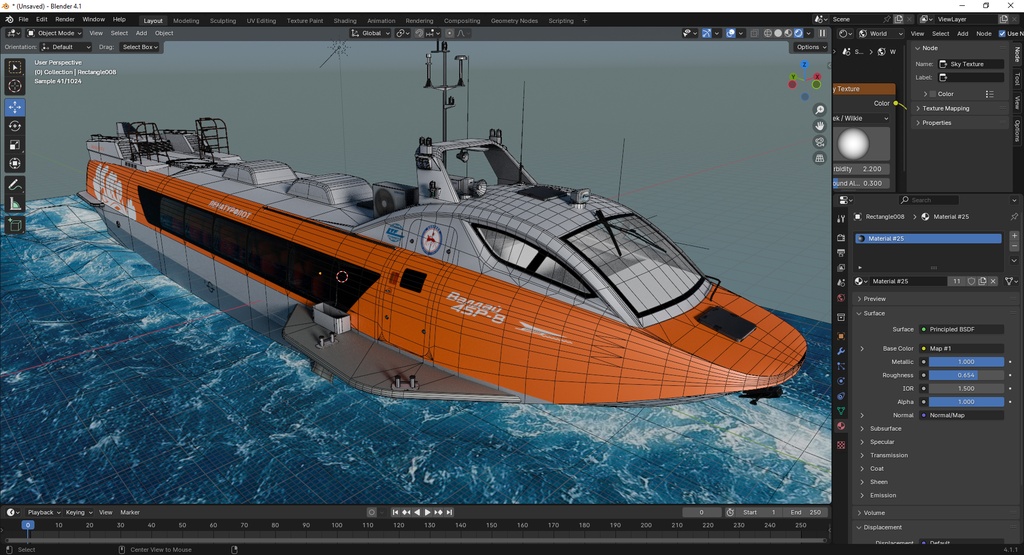Activate the Scale tool

pos(15,145)
